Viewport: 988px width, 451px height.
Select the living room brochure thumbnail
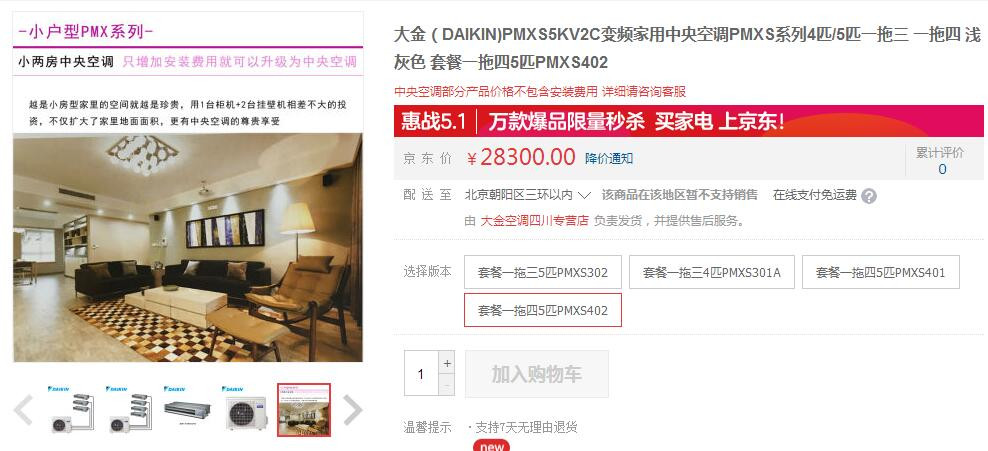click(304, 409)
